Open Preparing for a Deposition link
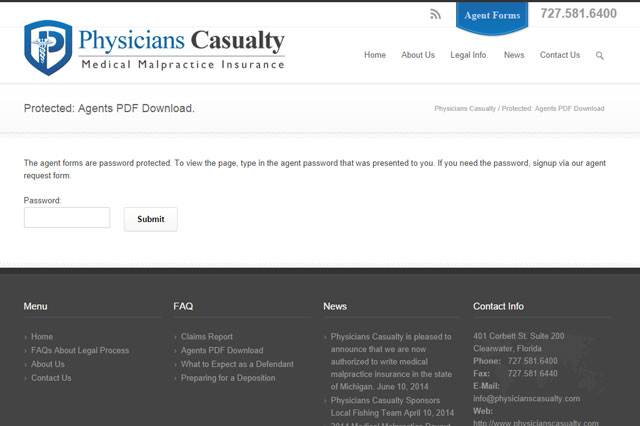The width and height of the screenshot is (640, 426). pyautogui.click(x=228, y=378)
